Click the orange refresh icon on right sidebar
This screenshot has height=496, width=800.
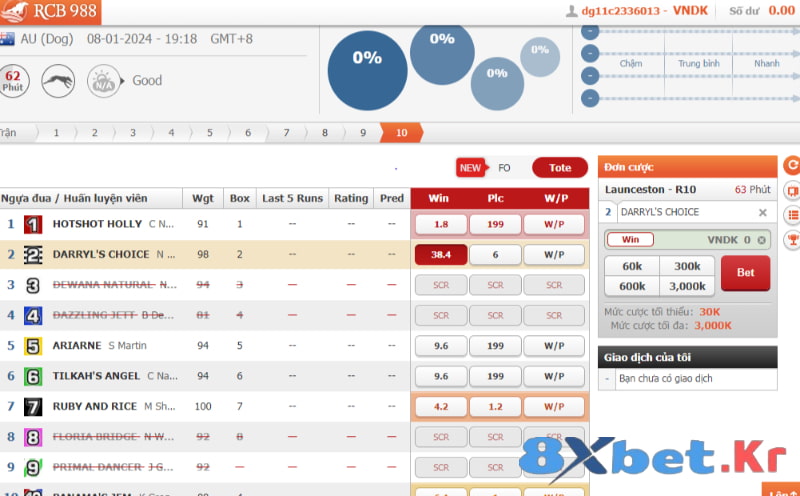click(x=791, y=165)
